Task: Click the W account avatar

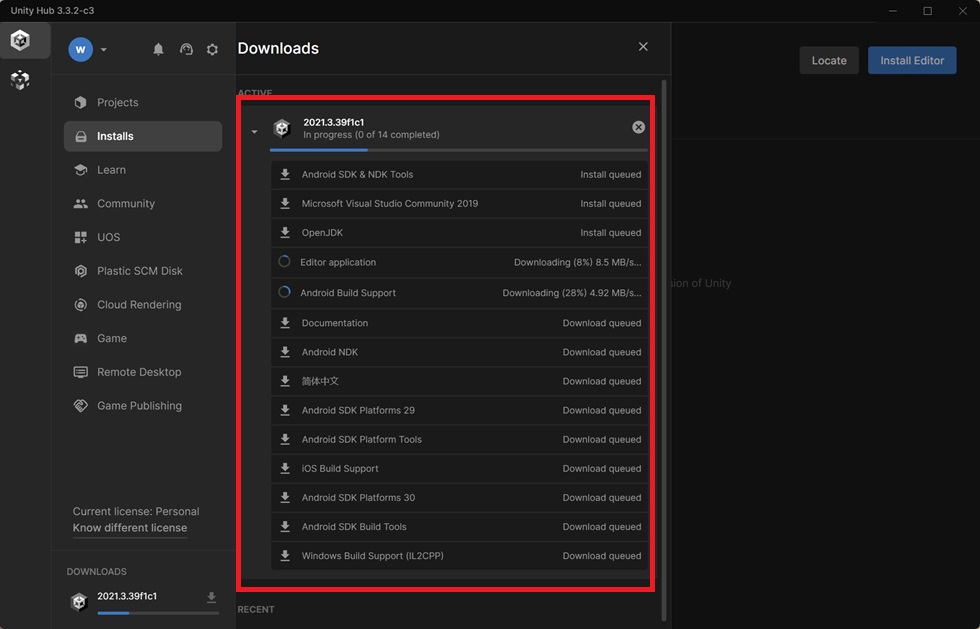Action: click(81, 49)
